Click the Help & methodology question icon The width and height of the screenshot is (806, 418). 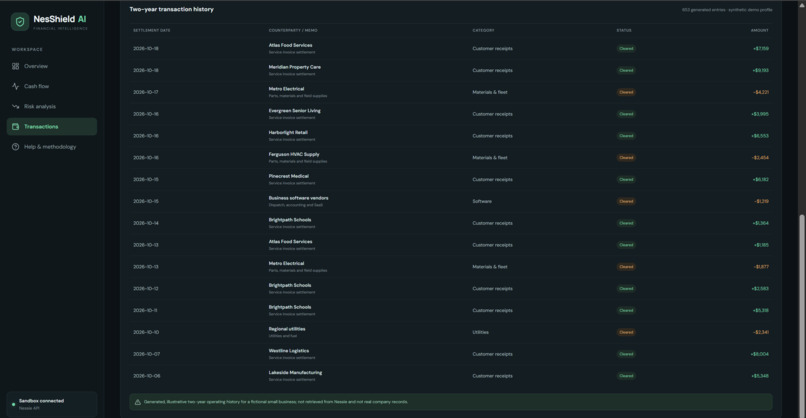point(15,147)
